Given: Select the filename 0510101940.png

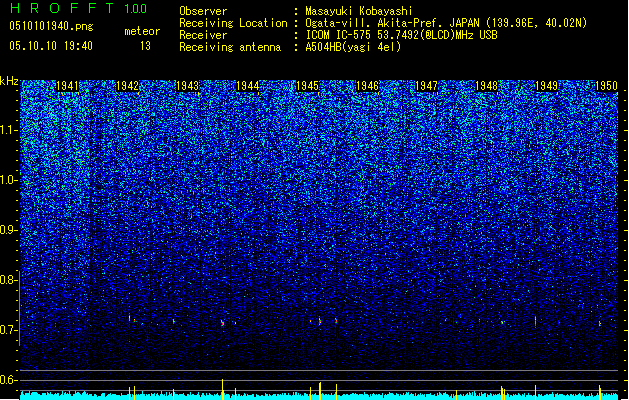Looking at the screenshot, I should (51, 26).
